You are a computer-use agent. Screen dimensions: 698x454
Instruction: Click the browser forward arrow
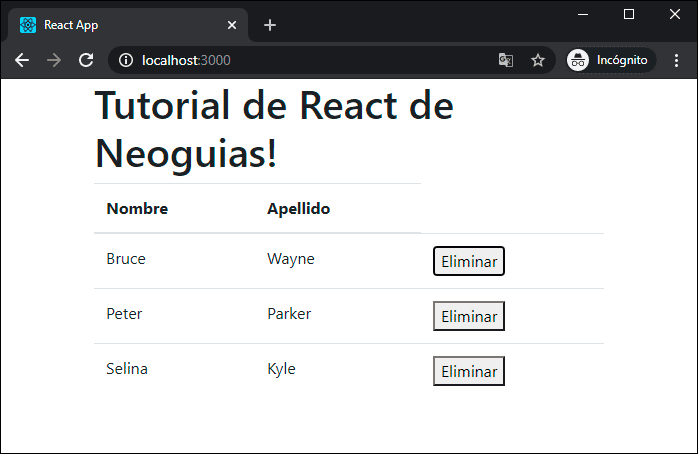point(54,60)
